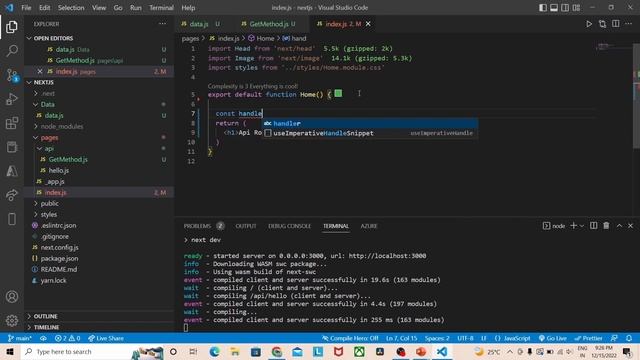Open Explorer Views and More Actions ellipsis
The width and height of the screenshot is (640, 360).
tap(162, 24)
